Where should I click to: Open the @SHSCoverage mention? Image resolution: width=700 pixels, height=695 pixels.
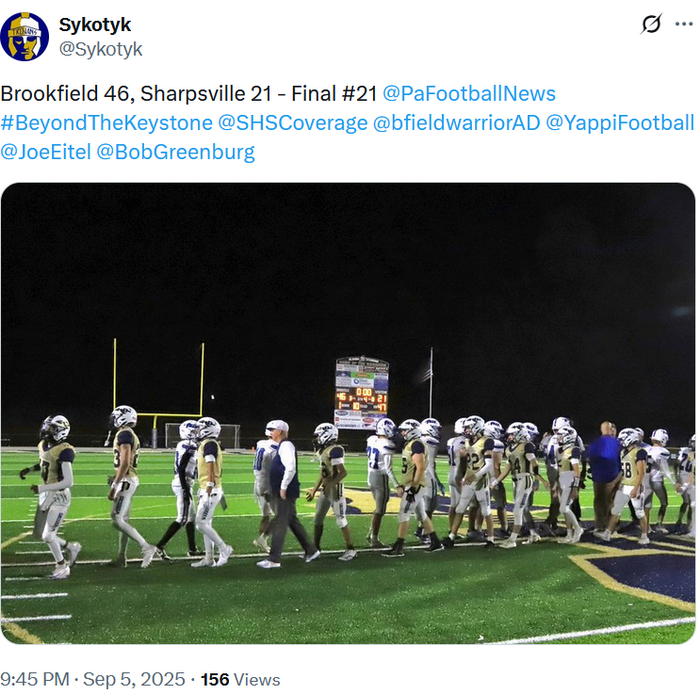[x=293, y=123]
